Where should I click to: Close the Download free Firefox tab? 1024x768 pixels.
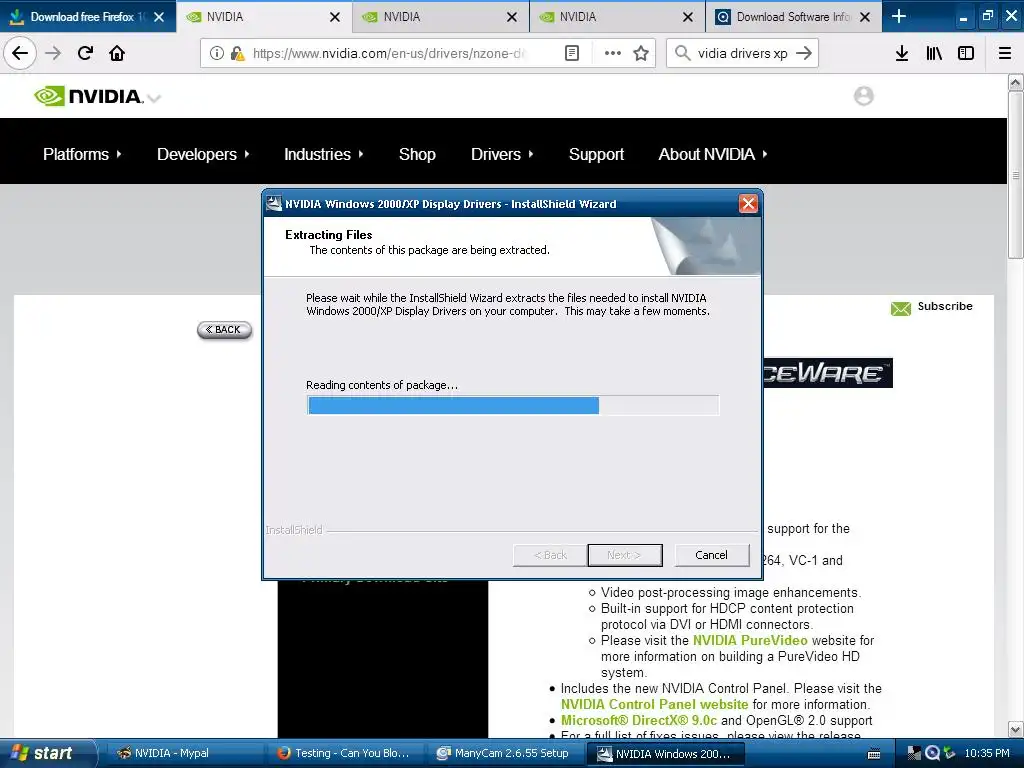tap(159, 17)
